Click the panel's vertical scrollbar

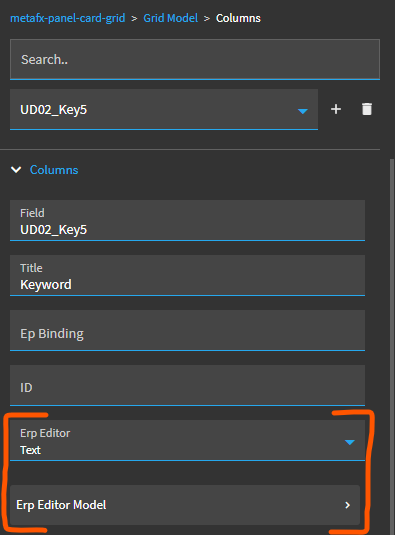(392, 345)
